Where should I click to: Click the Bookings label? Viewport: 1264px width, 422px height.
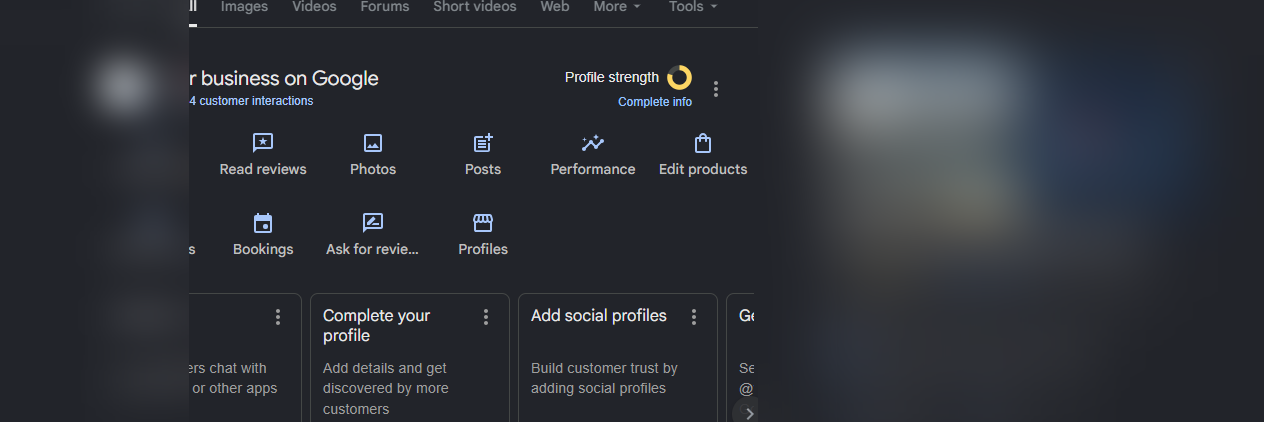pyautogui.click(x=263, y=249)
